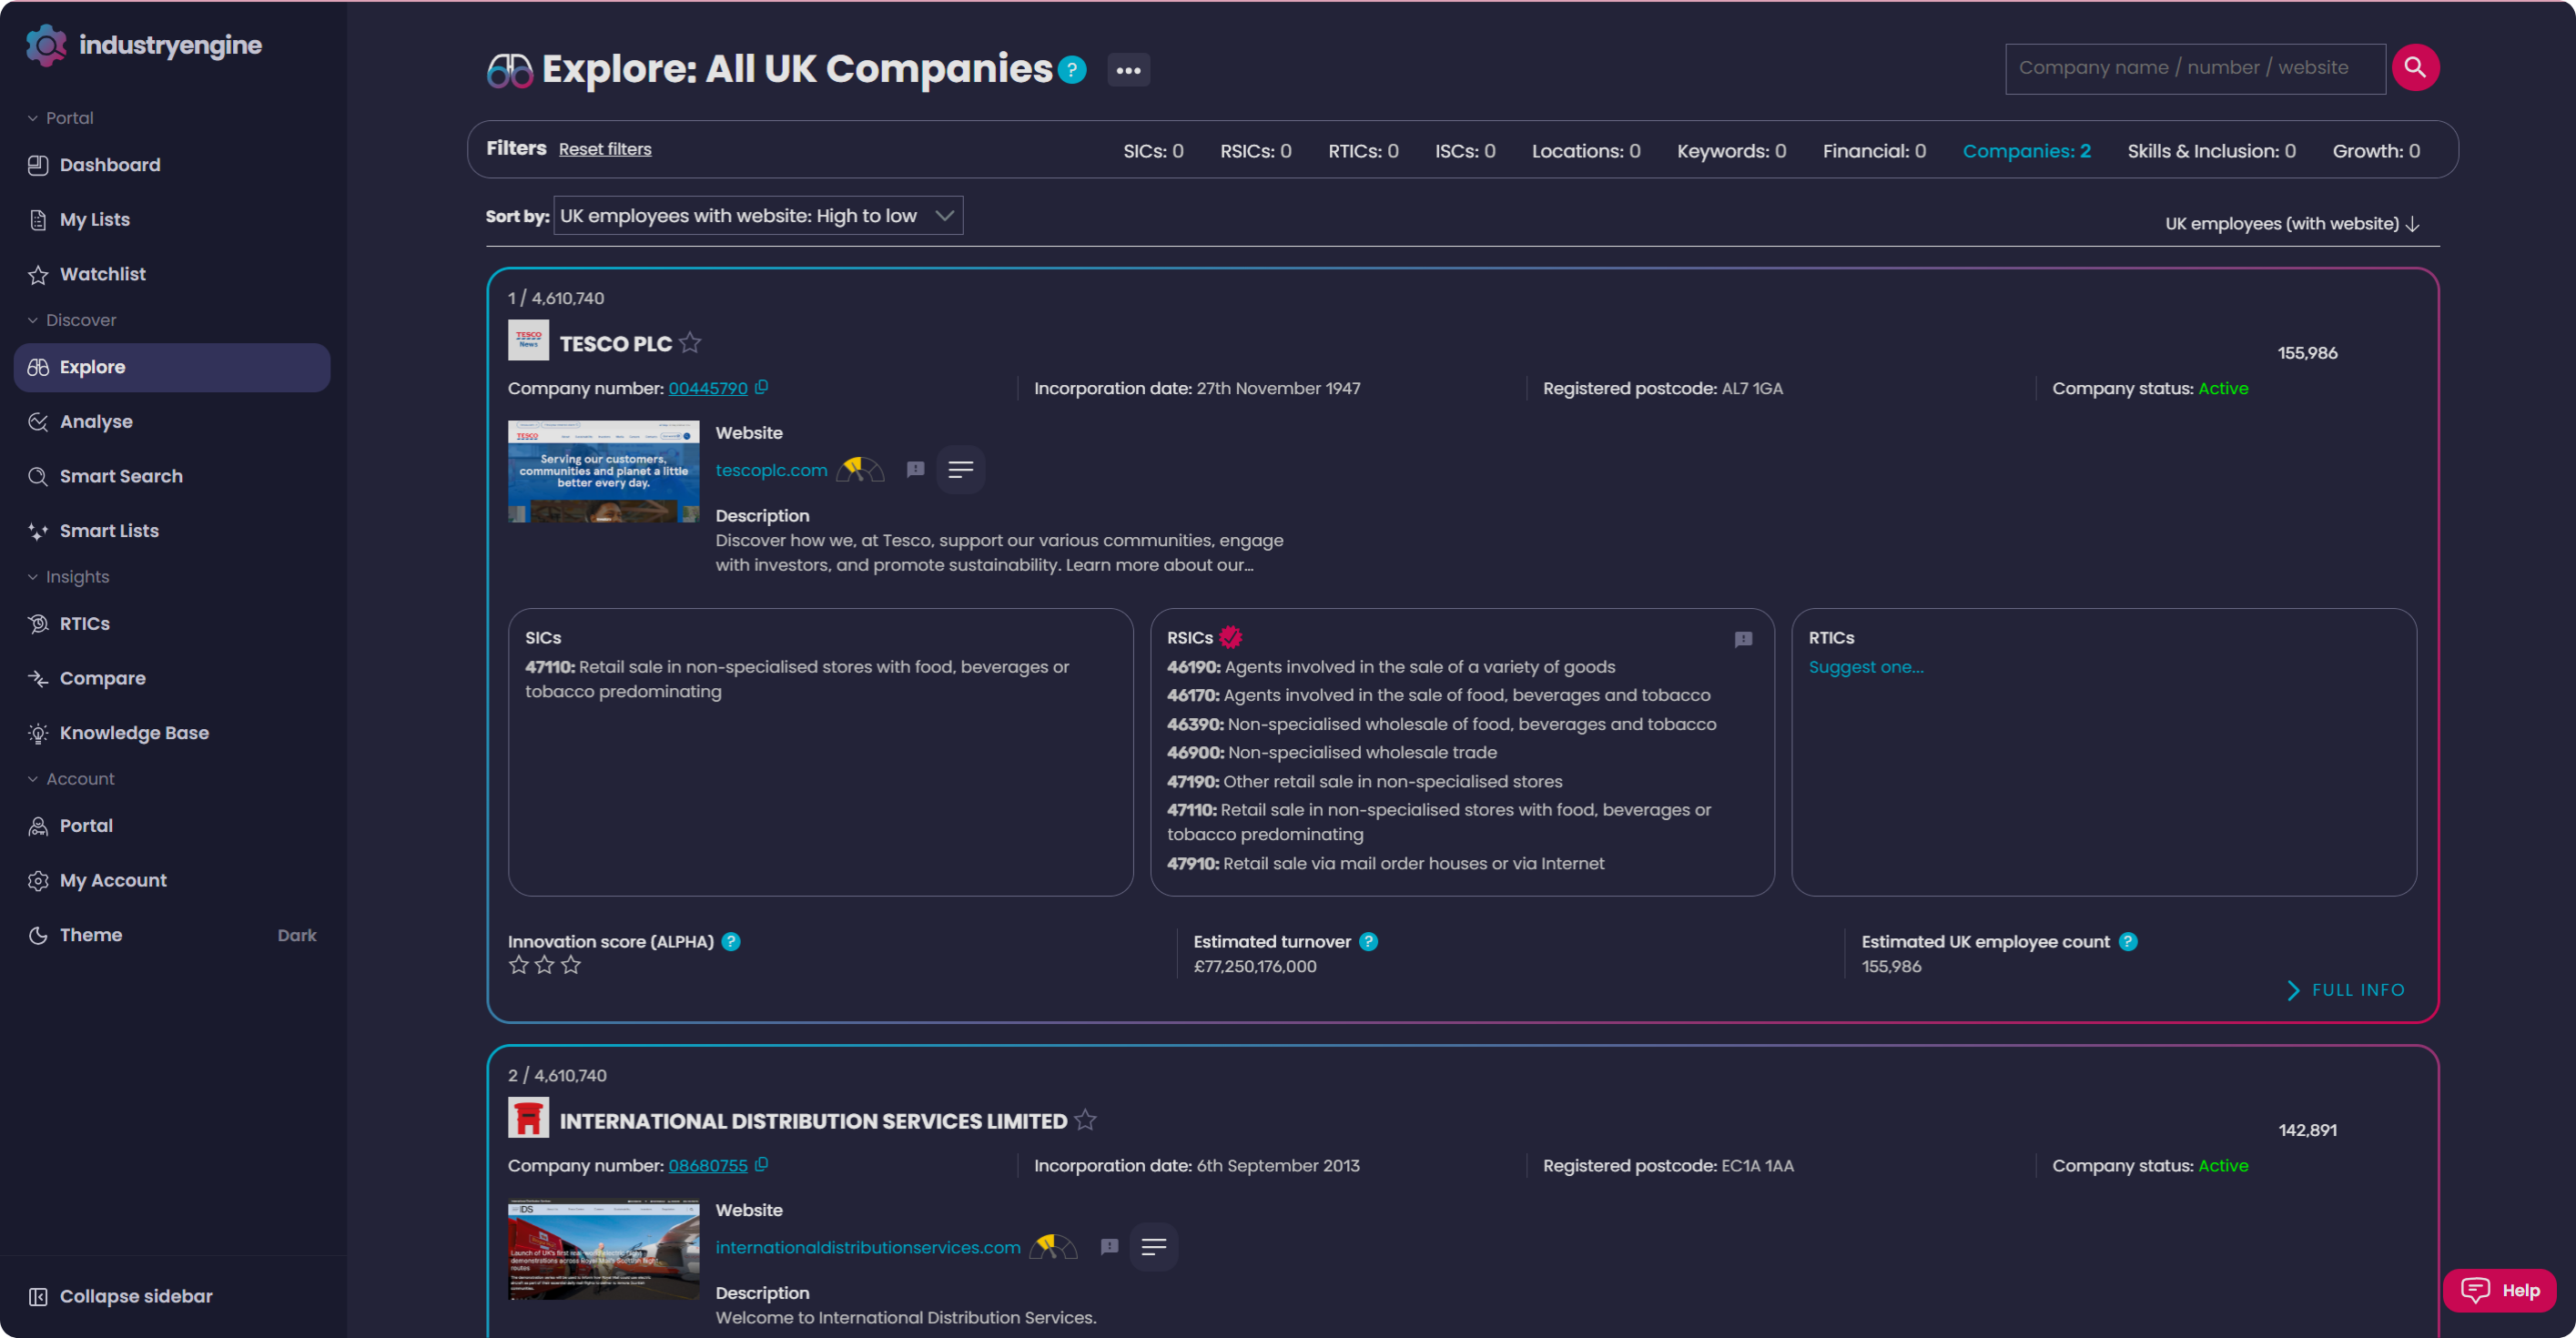Open text lines button beside internationaldistributionservices.com
The height and width of the screenshot is (1338, 2576).
pos(1154,1246)
